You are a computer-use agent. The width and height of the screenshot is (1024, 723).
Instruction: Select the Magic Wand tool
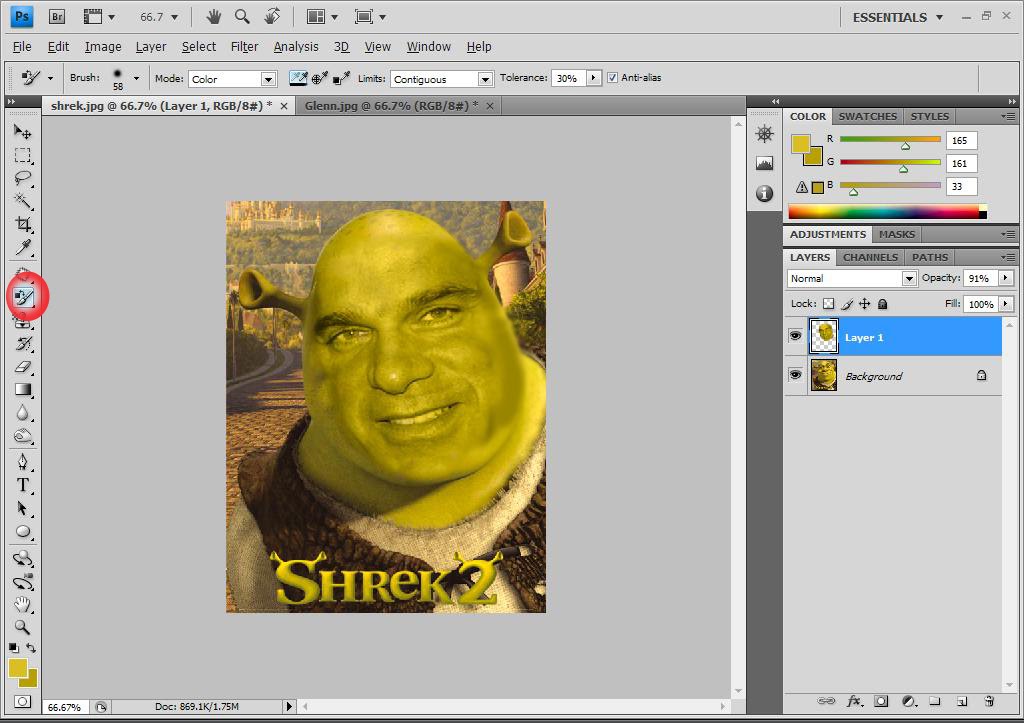pyautogui.click(x=23, y=201)
